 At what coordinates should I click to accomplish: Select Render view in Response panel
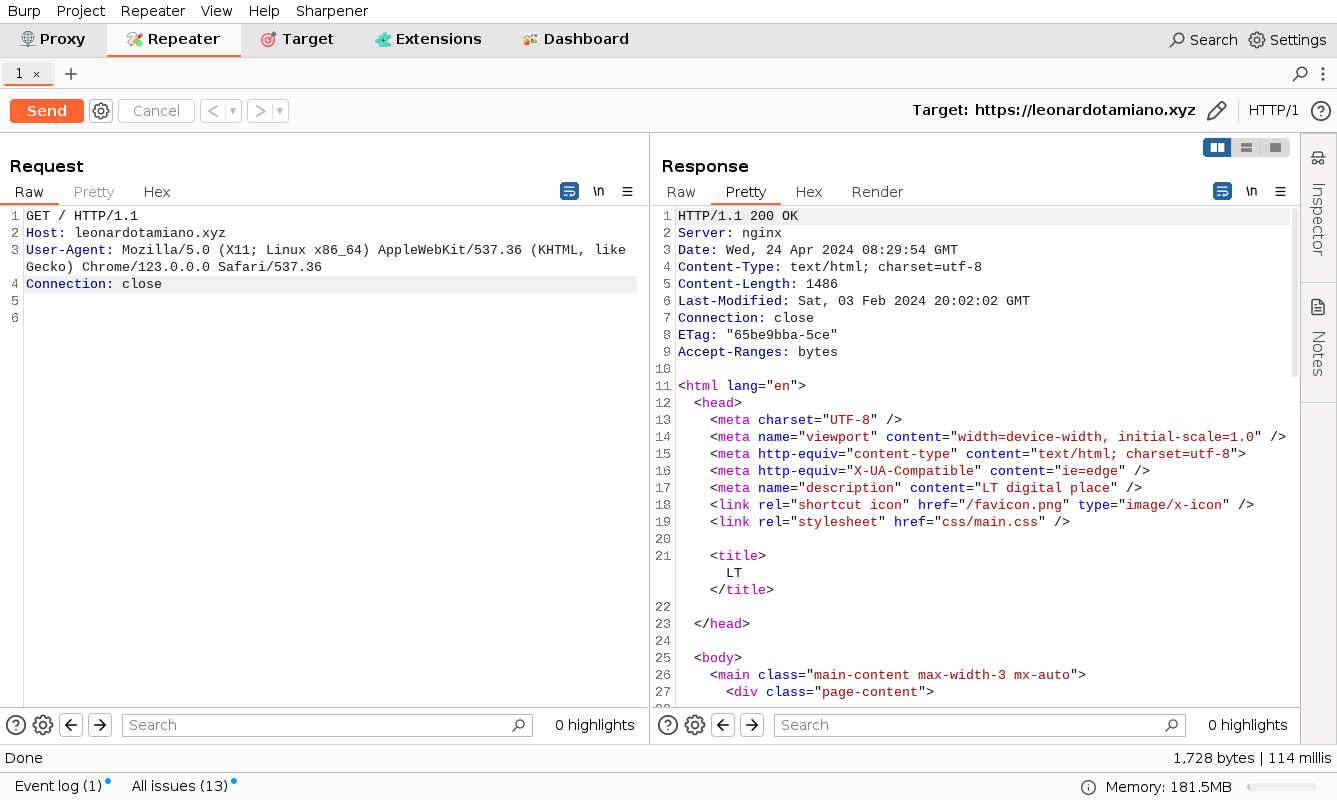tap(877, 192)
